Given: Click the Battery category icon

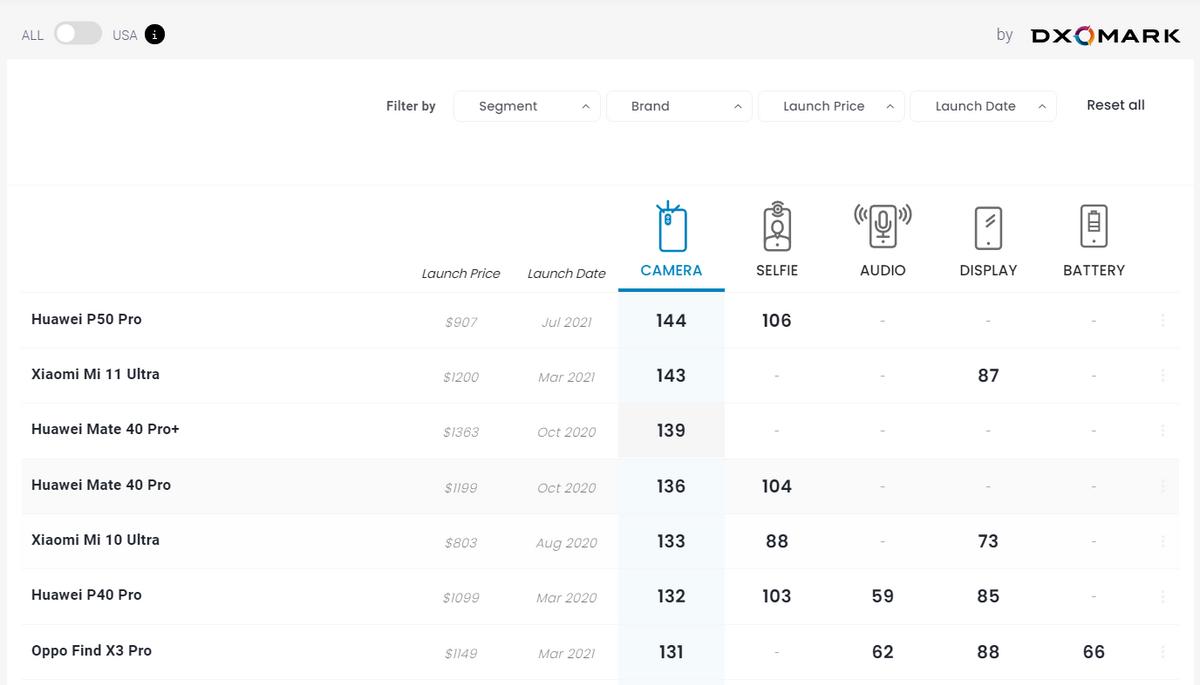Looking at the screenshot, I should pyautogui.click(x=1093, y=227).
